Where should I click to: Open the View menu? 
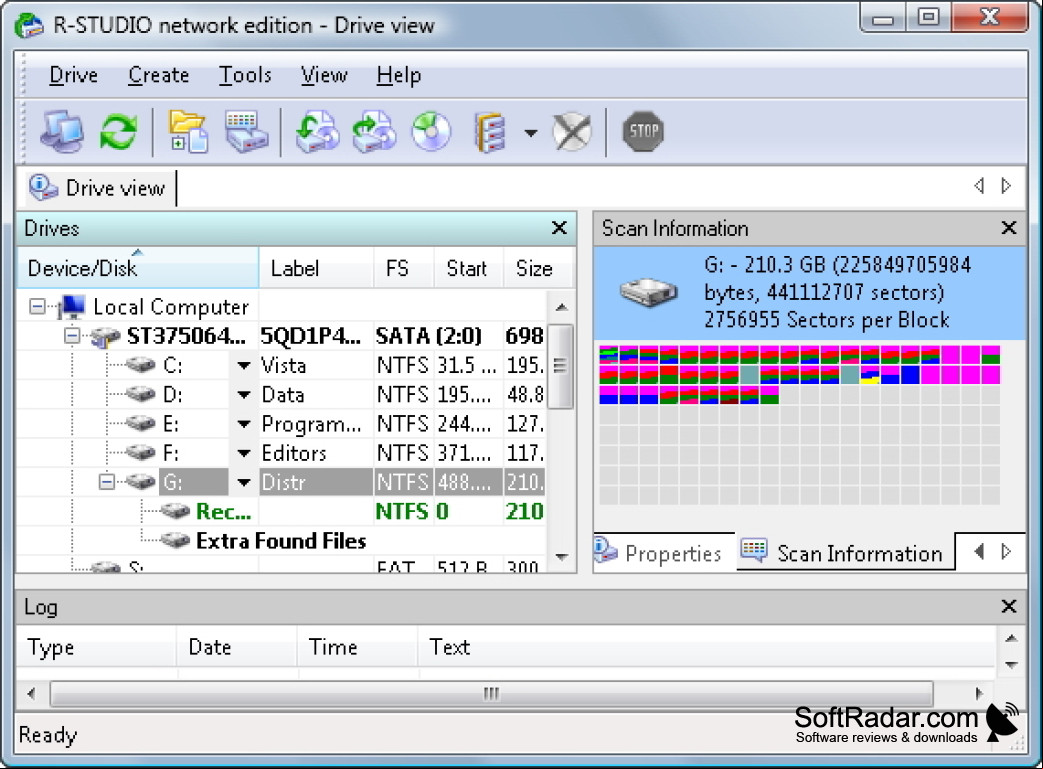[x=324, y=75]
